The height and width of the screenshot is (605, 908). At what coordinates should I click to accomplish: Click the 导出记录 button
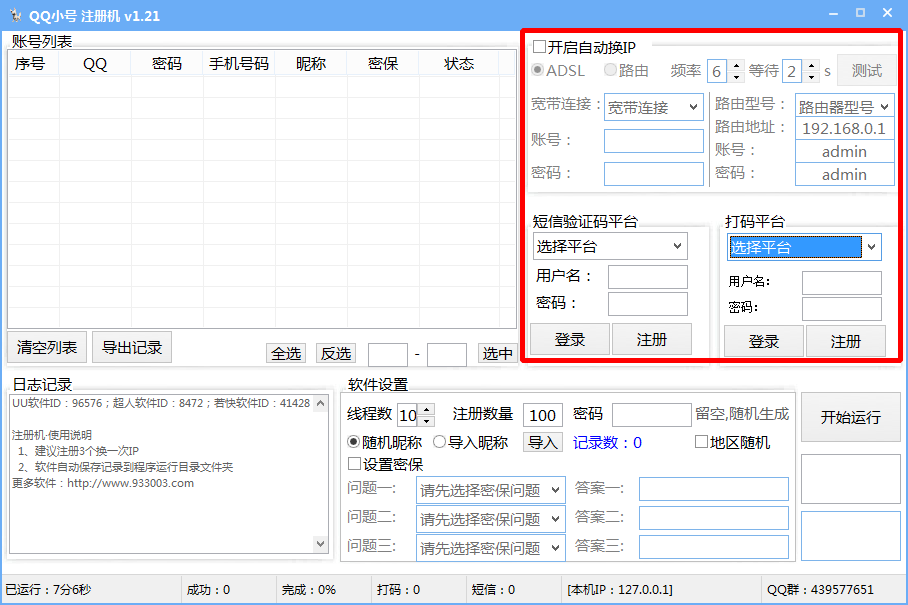(132, 347)
